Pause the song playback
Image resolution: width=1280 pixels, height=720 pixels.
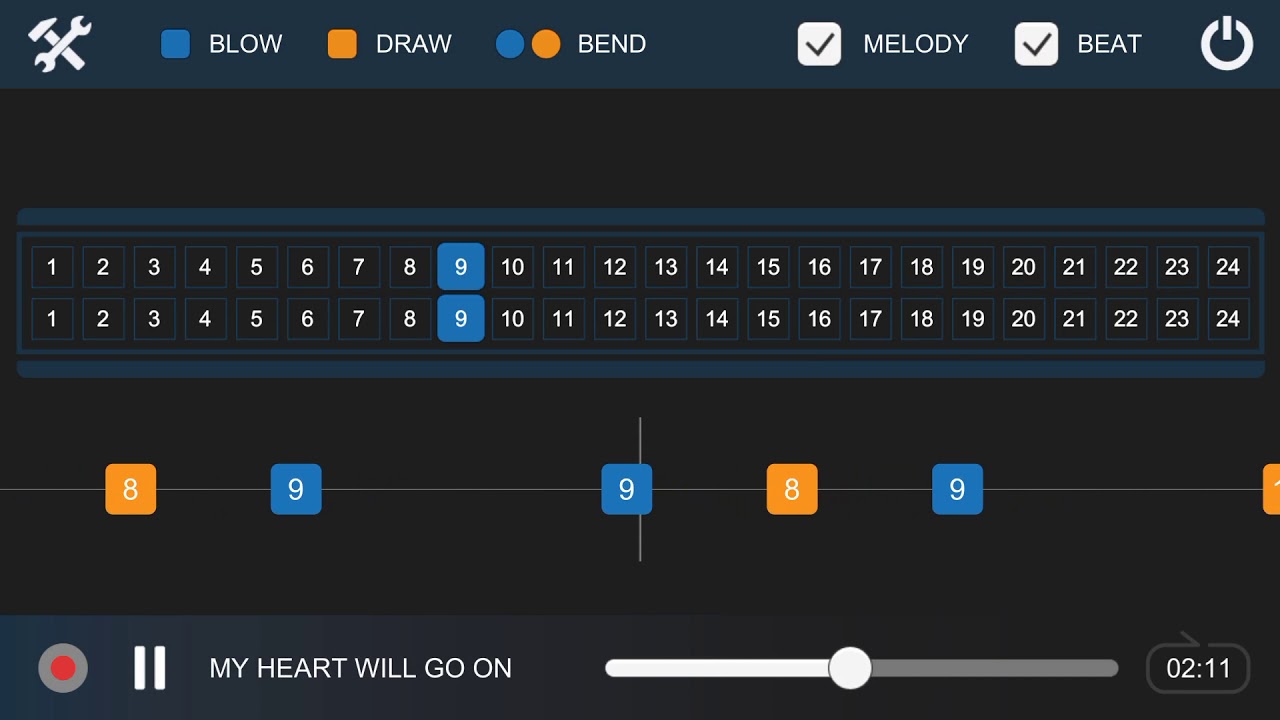[150, 668]
